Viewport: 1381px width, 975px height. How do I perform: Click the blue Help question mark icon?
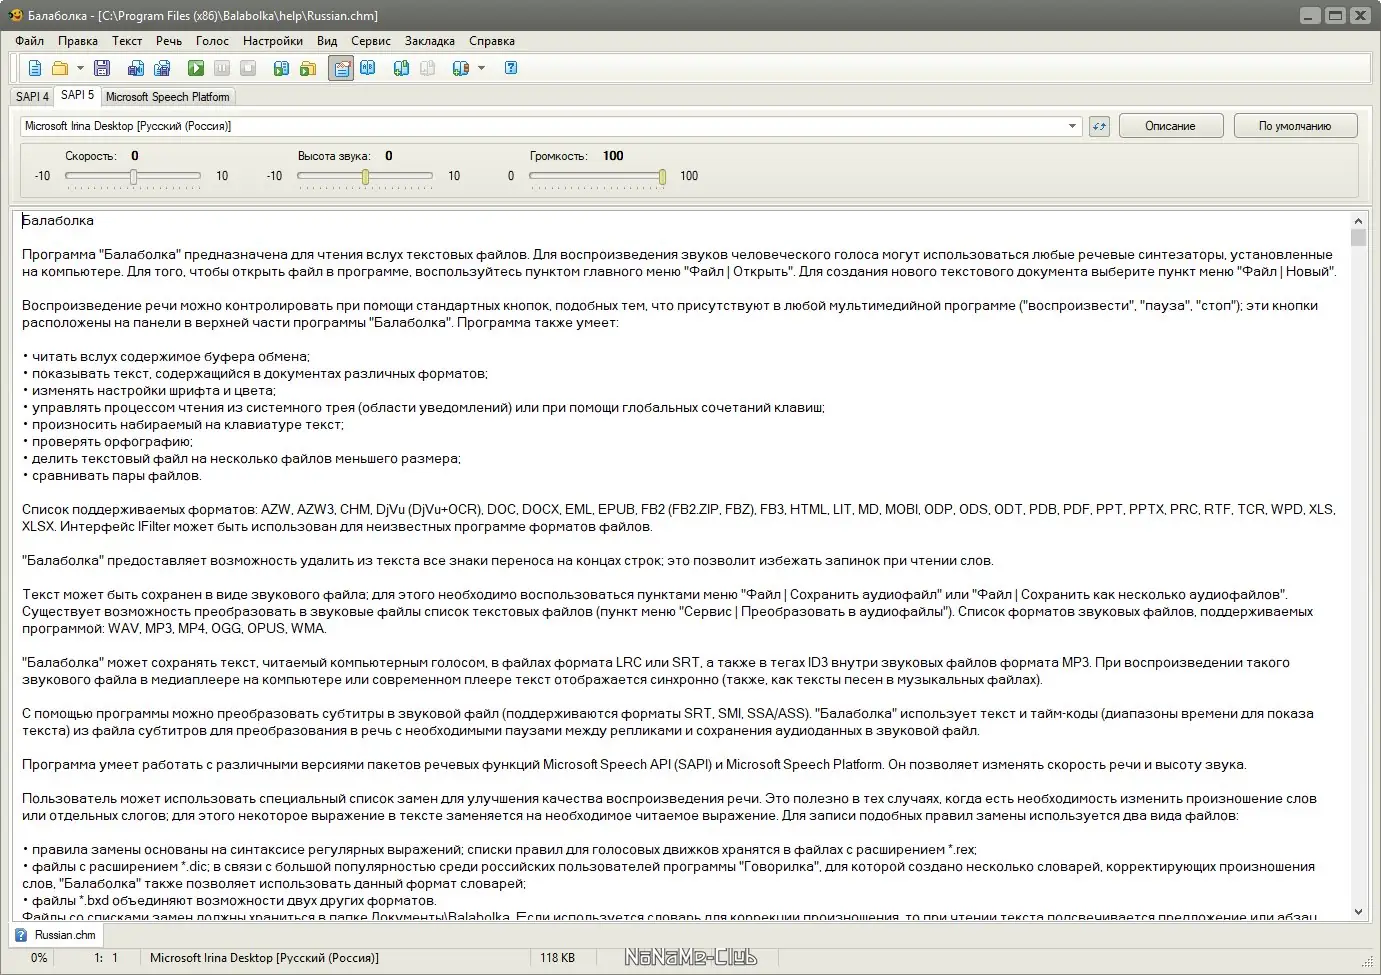tap(511, 68)
